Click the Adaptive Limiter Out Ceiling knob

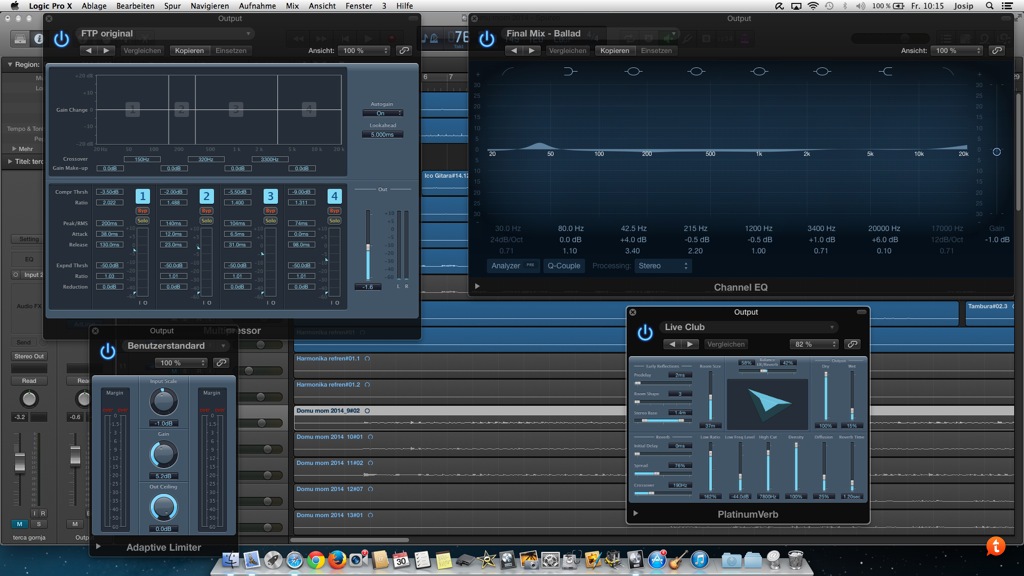pyautogui.click(x=163, y=507)
